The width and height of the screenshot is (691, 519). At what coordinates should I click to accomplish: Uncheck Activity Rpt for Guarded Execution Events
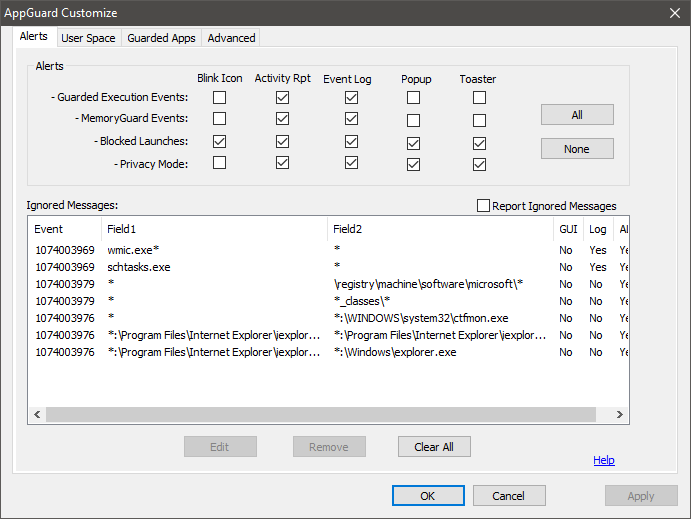[x=282, y=97]
